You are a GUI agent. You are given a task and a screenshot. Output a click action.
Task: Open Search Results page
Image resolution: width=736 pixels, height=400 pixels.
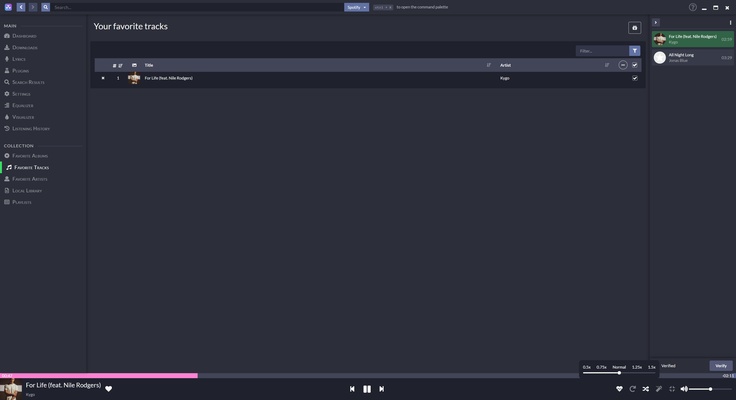[x=24, y=82]
